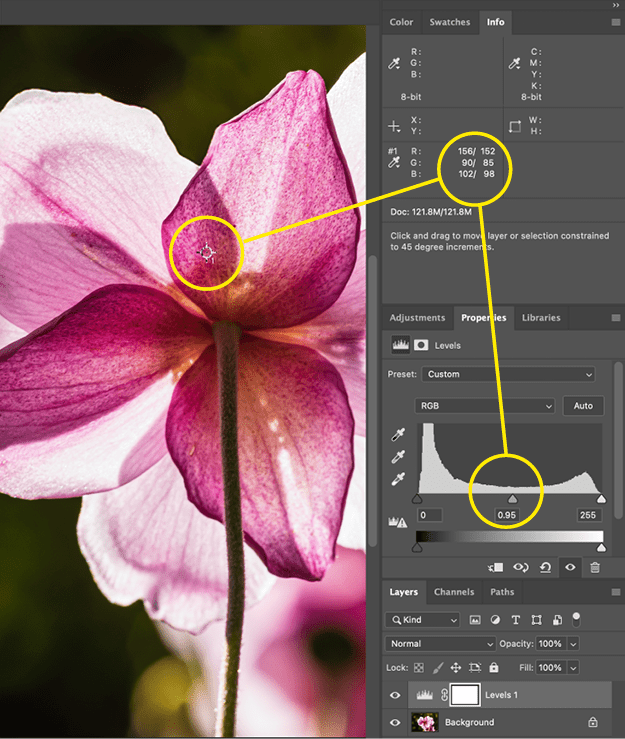
Task: Hide the Levels 1 layer
Action: click(x=395, y=695)
